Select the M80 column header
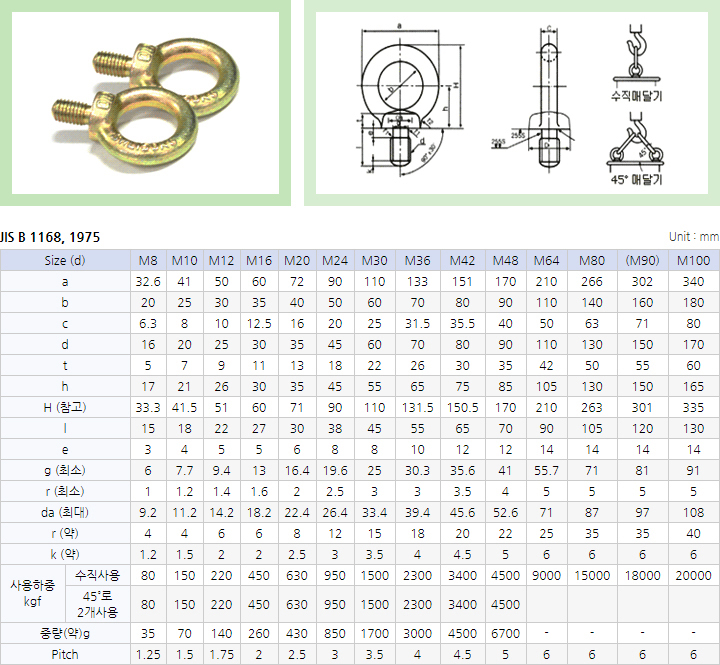This screenshot has height=665, width=720. tap(592, 260)
